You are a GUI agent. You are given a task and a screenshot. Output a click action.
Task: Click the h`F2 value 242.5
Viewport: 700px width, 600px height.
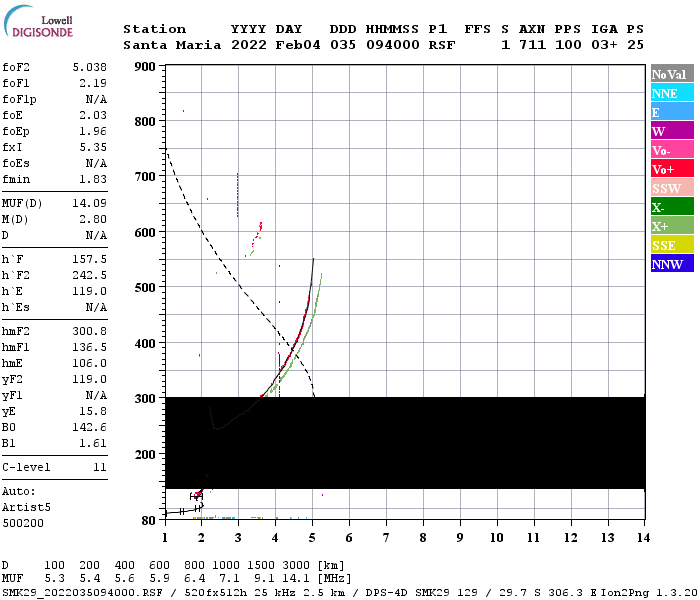click(90, 275)
